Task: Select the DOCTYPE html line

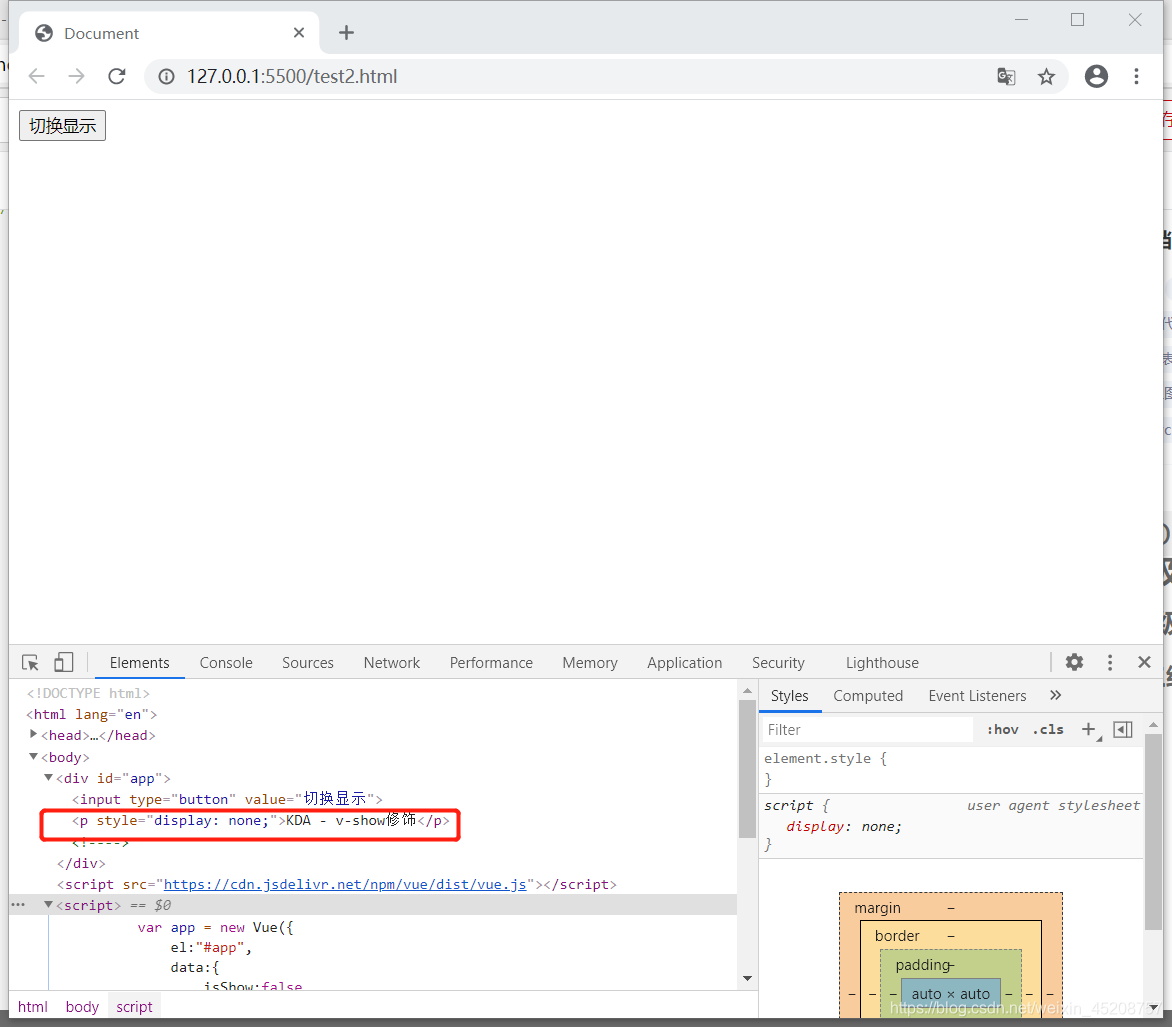Action: pos(88,693)
